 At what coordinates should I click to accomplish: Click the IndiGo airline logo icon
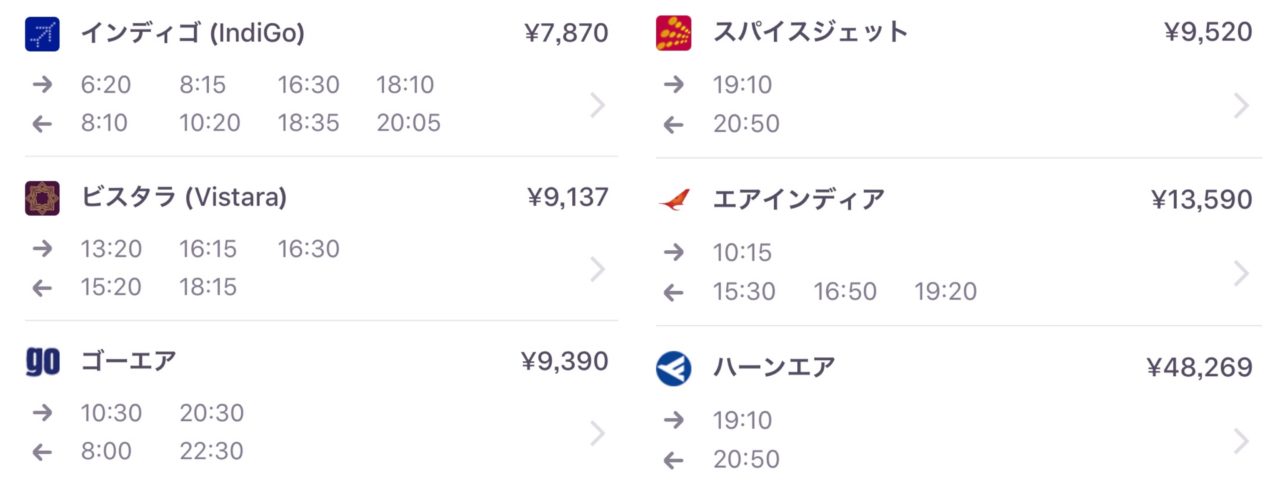click(42, 34)
